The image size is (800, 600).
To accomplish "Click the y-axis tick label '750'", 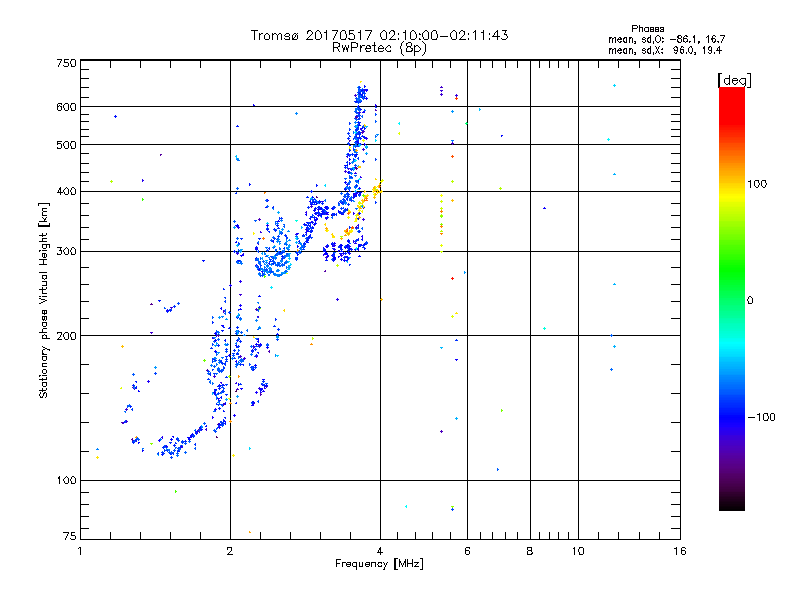I will 66,63.
